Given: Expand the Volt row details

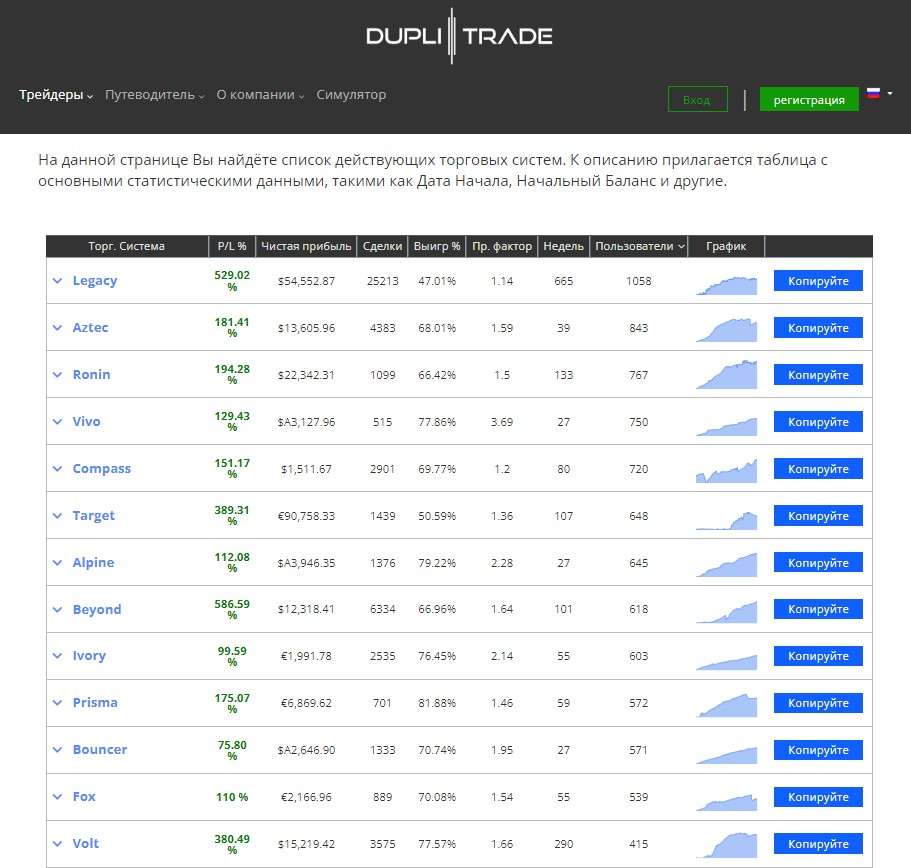Looking at the screenshot, I should (x=58, y=844).
